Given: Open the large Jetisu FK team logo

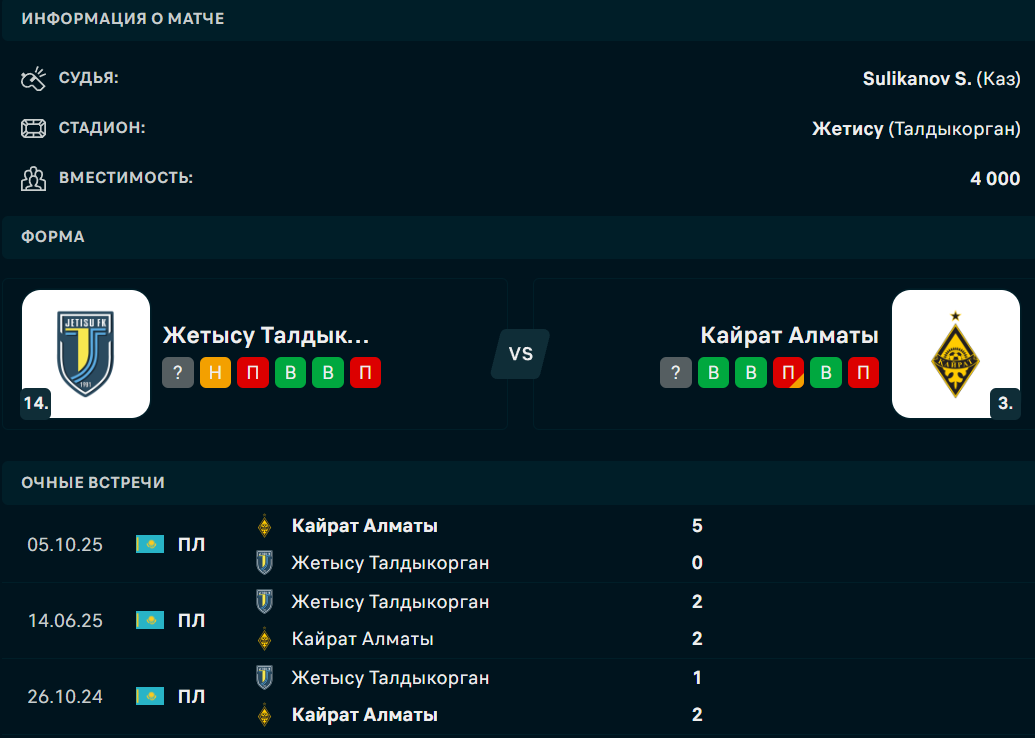Looking at the screenshot, I should point(86,353).
